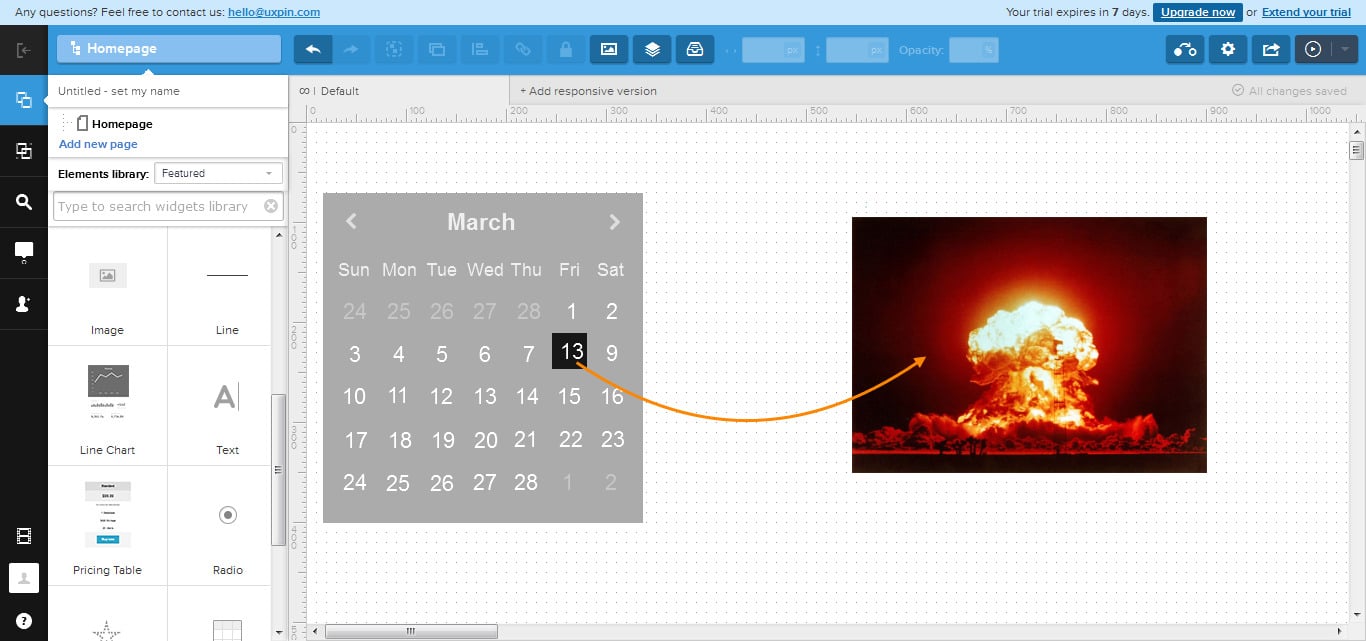1366x641 pixels.
Task: Click the Upgrade now button
Action: pos(1197,12)
